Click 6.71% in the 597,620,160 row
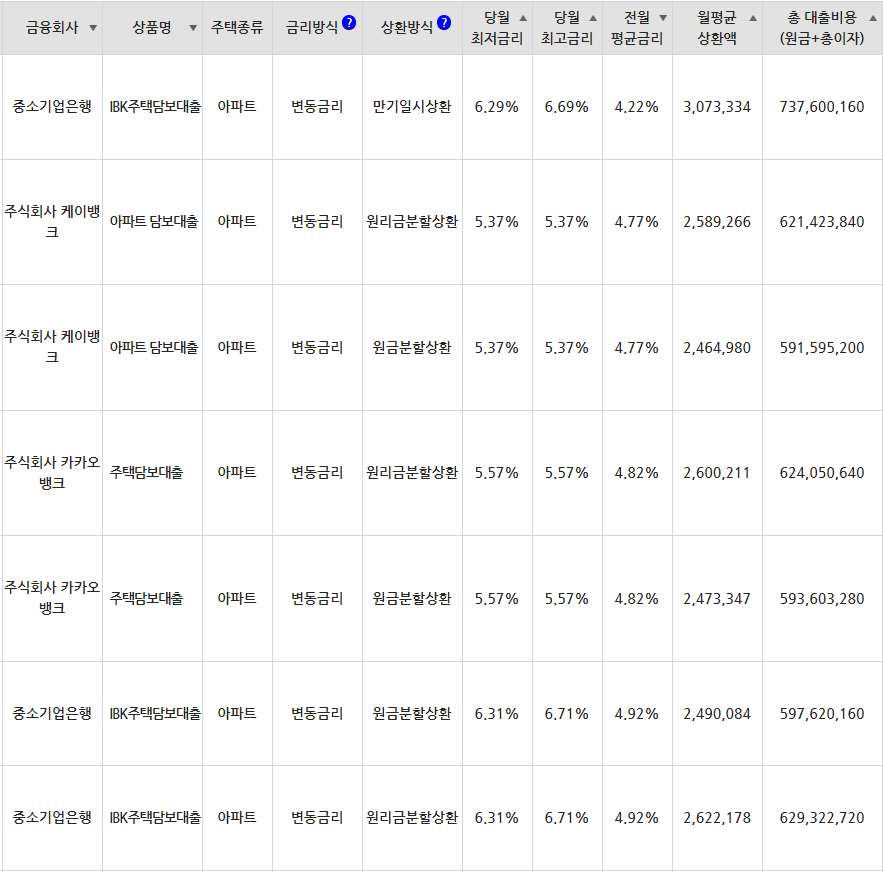883x872 pixels. tap(566, 714)
